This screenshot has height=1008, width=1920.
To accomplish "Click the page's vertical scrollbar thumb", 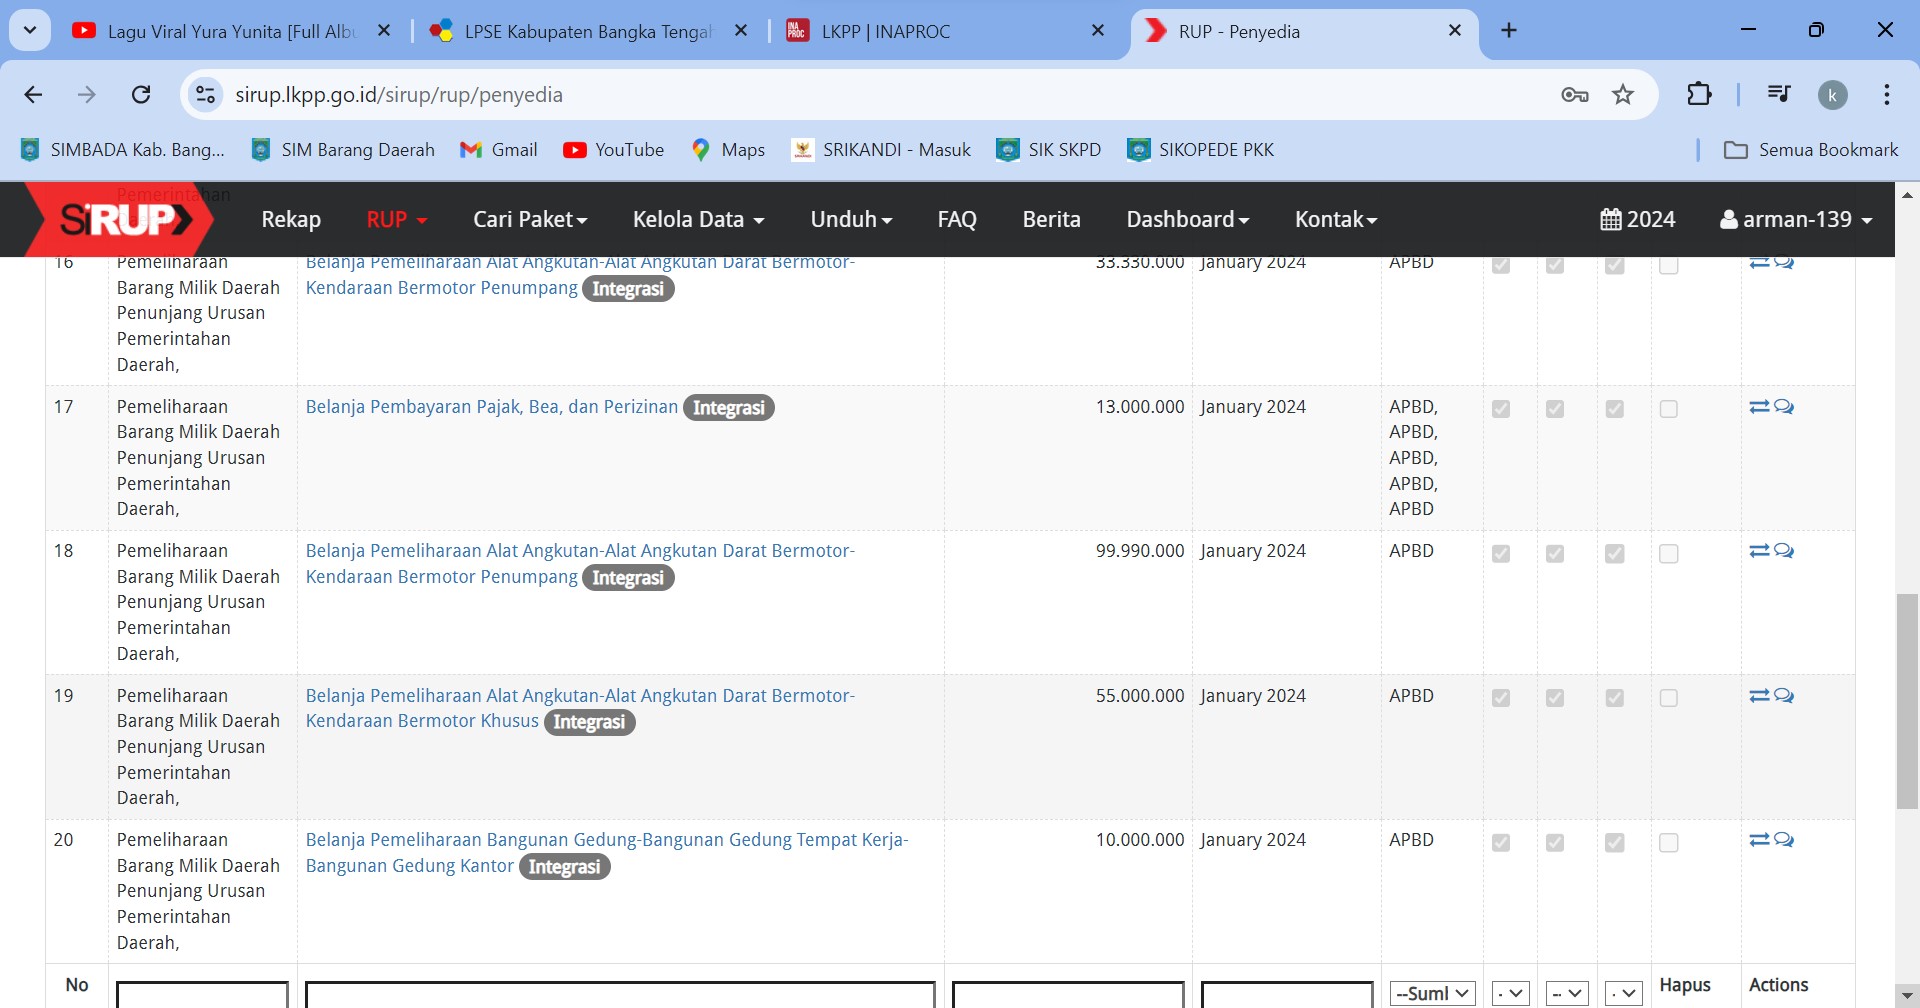I will (1907, 700).
